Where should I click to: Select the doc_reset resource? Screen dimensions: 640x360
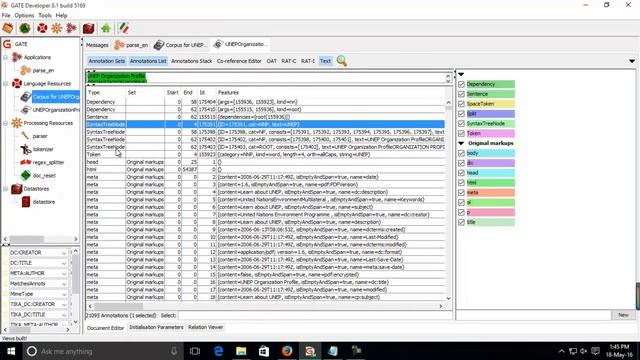(44, 176)
